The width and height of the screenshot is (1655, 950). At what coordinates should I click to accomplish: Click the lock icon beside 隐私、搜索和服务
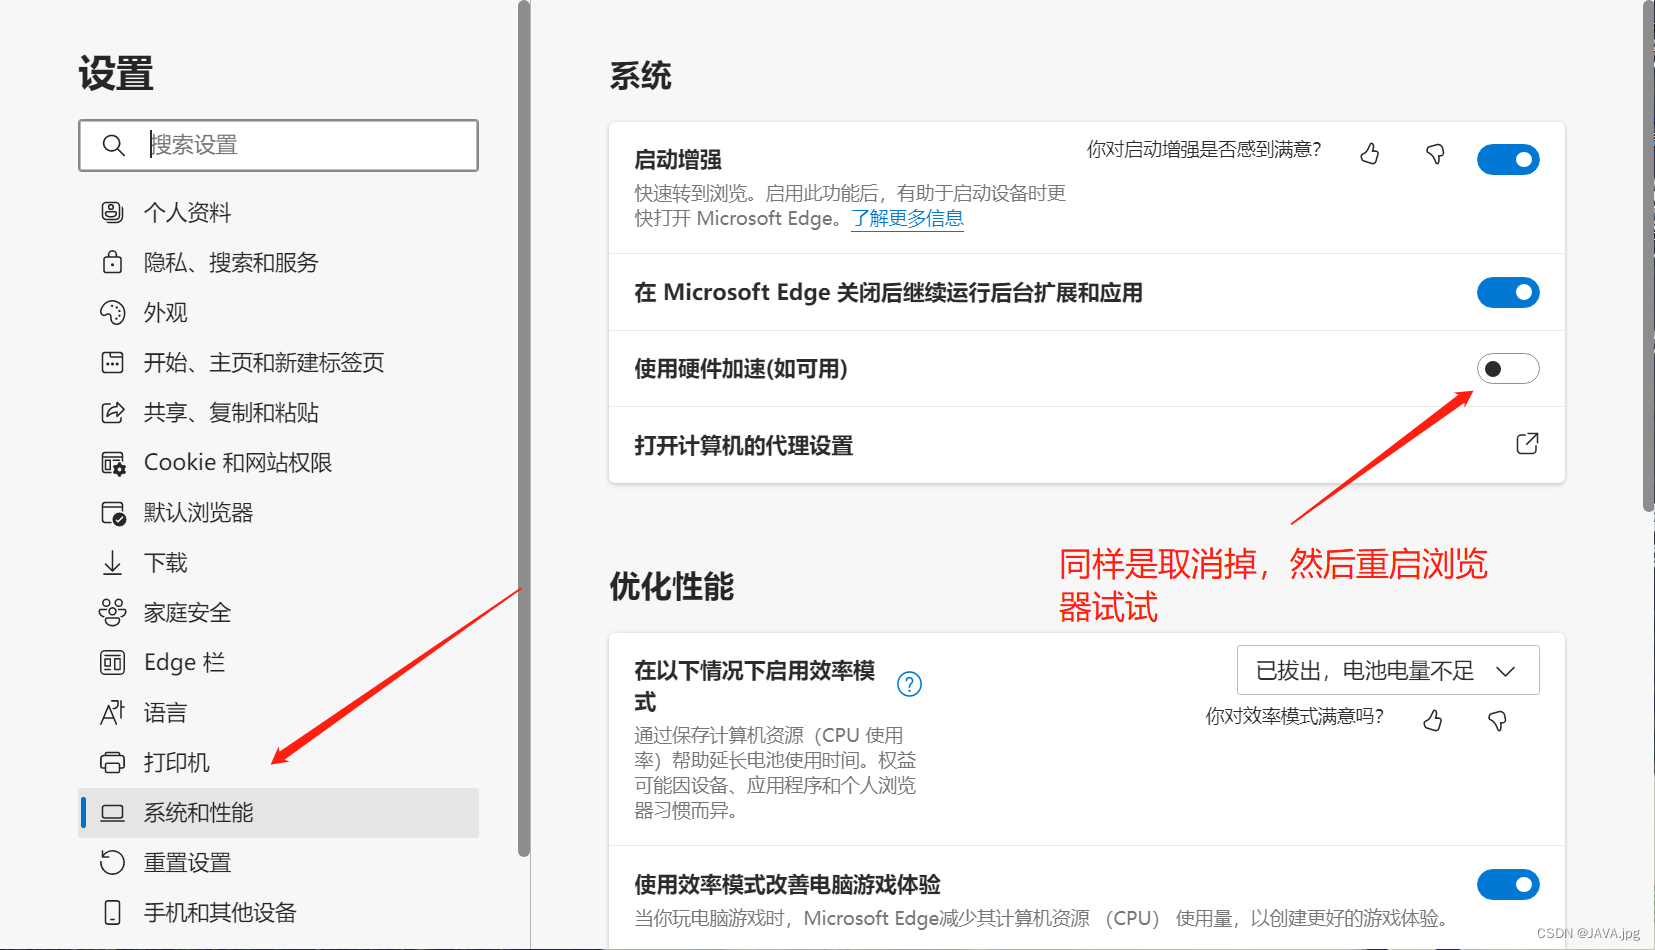113,262
